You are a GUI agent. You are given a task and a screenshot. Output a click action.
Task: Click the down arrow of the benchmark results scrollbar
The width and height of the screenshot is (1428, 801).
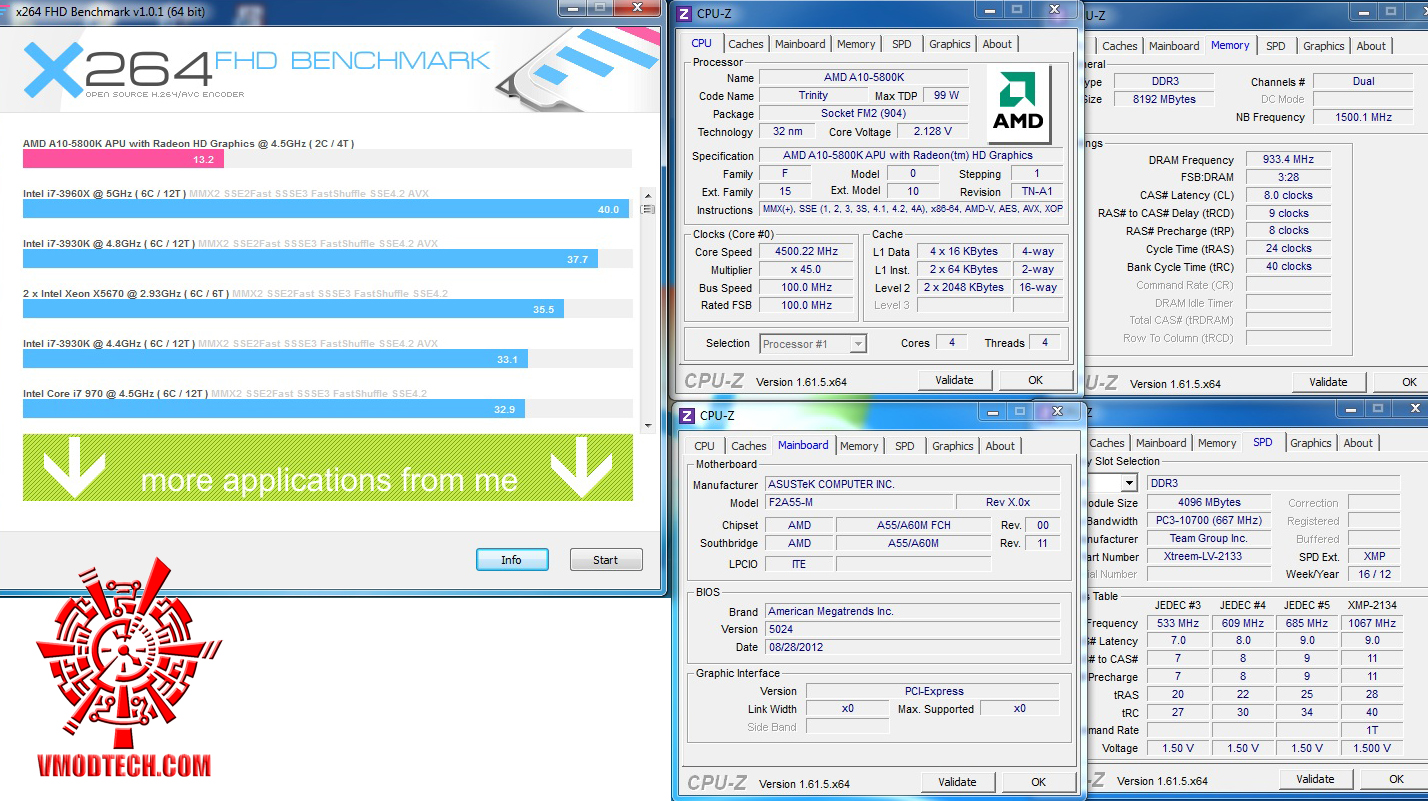tap(648, 425)
